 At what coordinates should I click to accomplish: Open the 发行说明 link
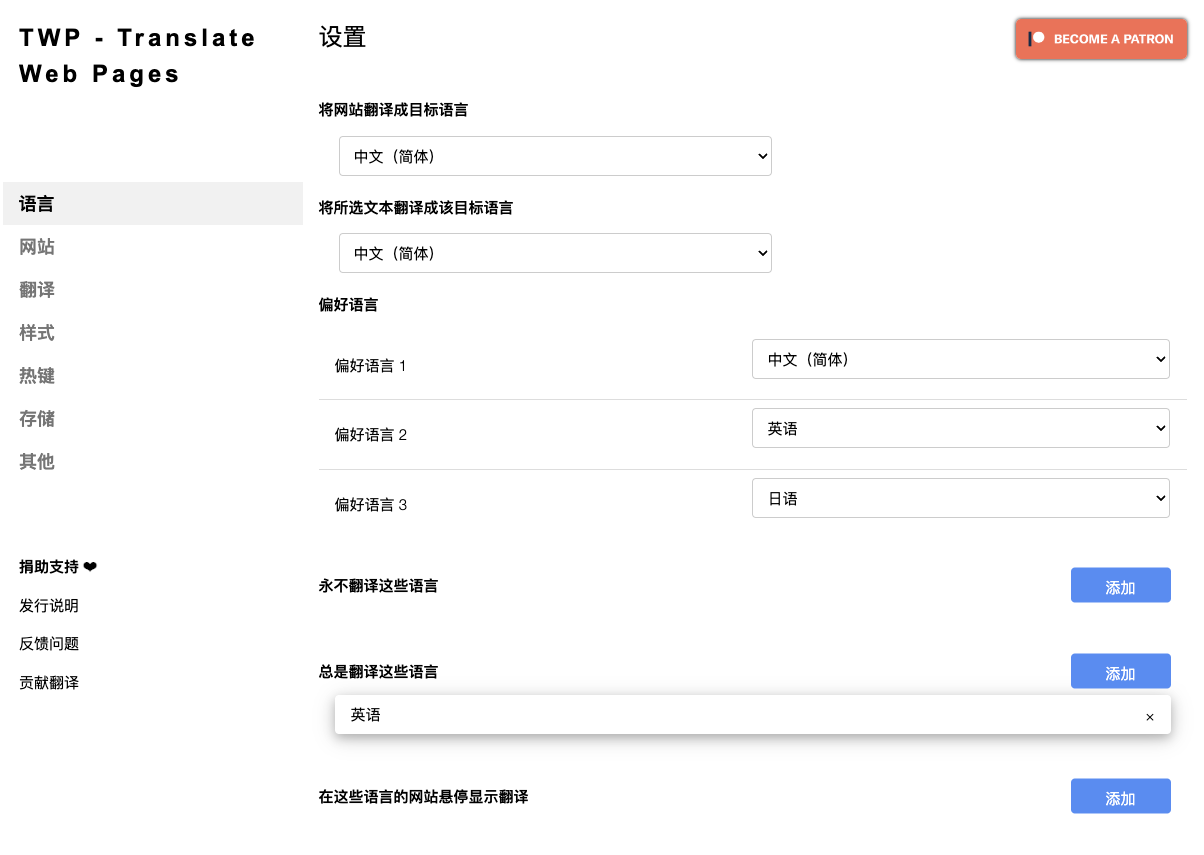click(x=49, y=606)
